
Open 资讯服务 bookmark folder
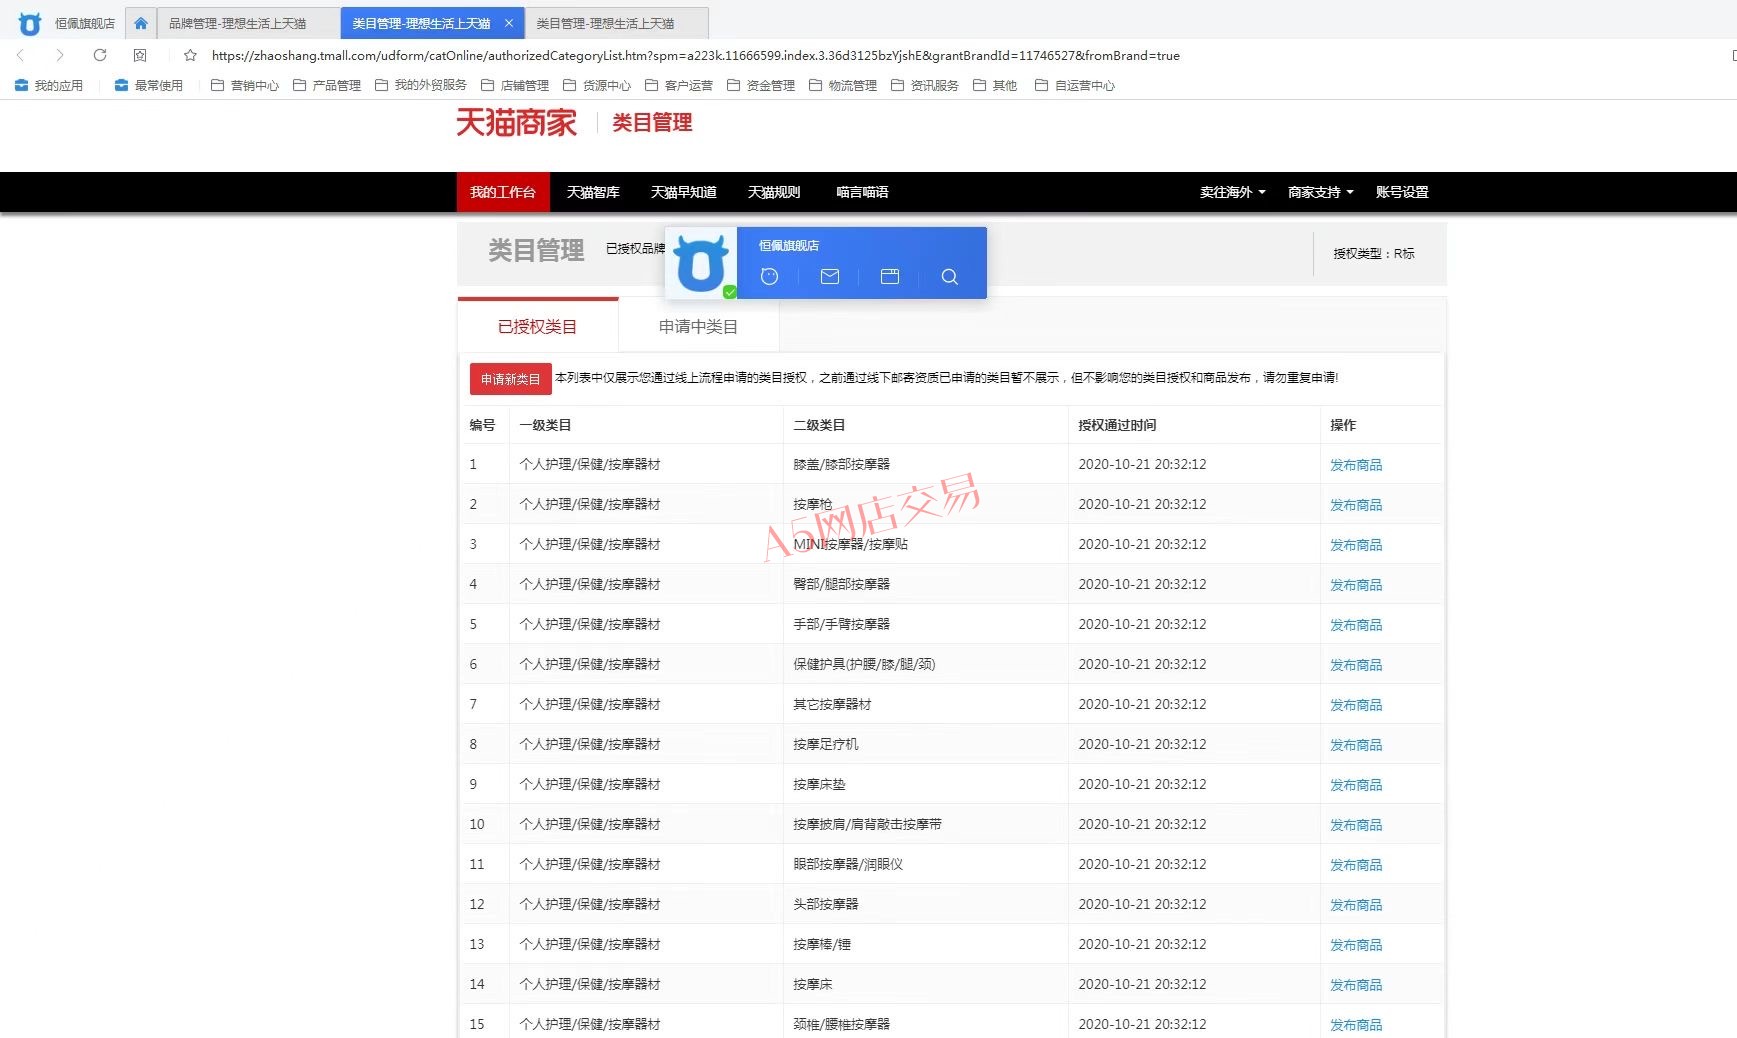925,86
